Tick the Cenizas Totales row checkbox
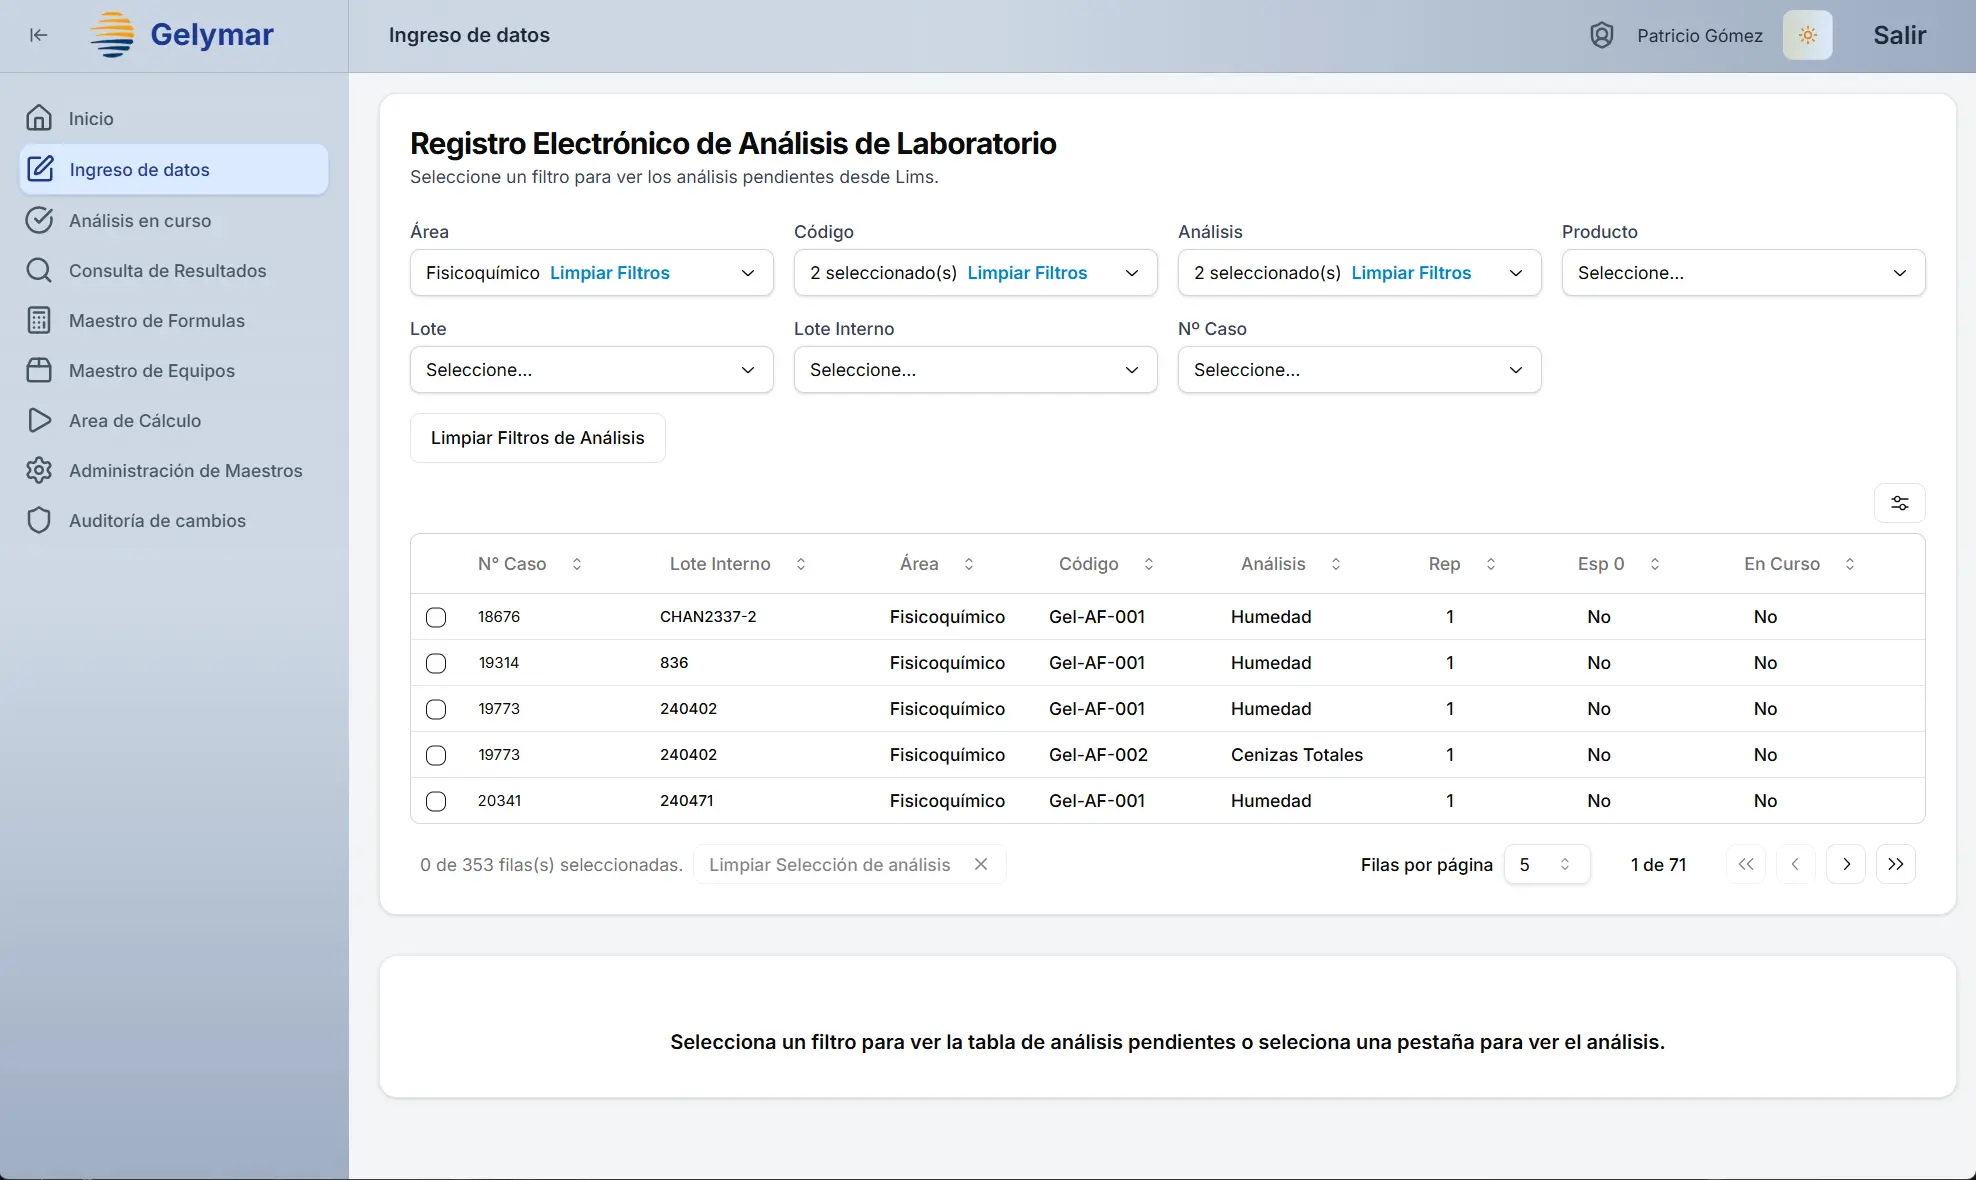Screen dimensions: 1976x1180 [436, 755]
